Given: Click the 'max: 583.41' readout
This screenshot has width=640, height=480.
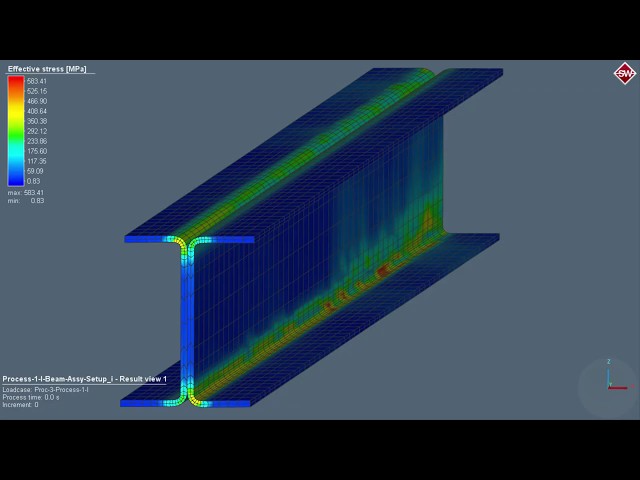Looking at the screenshot, I should click(x=26, y=193).
